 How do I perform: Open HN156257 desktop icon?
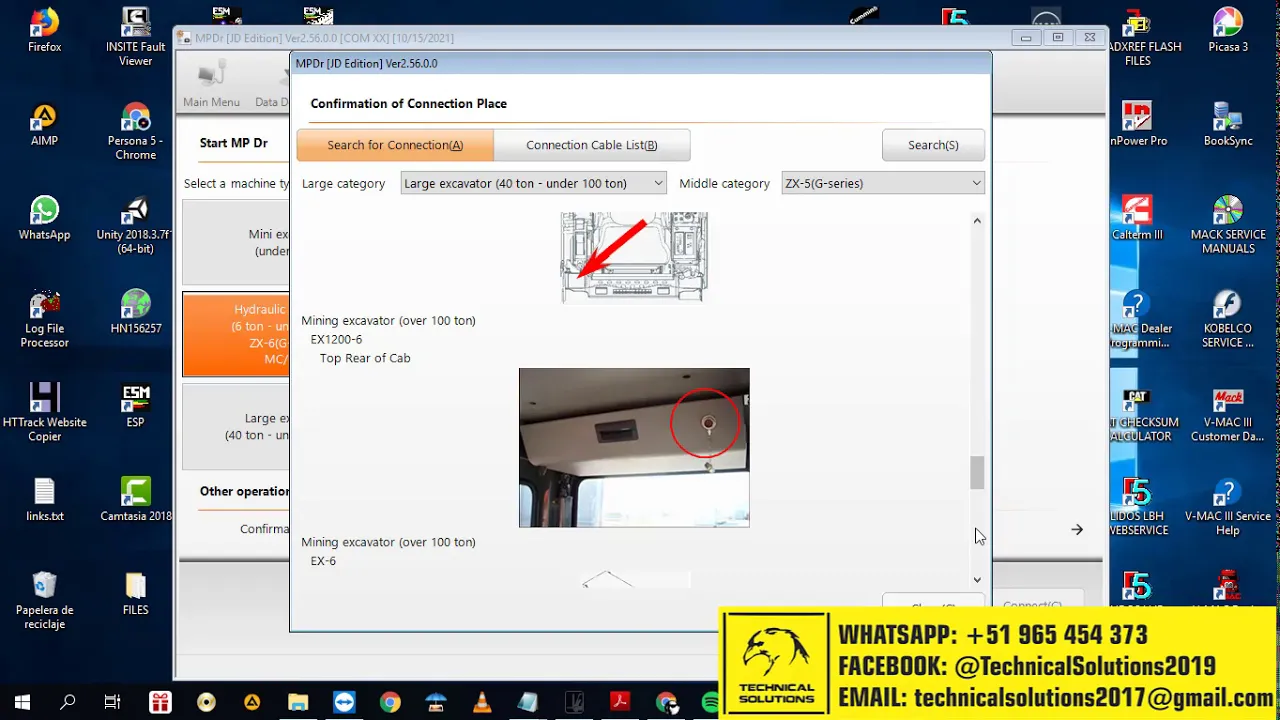(x=135, y=313)
